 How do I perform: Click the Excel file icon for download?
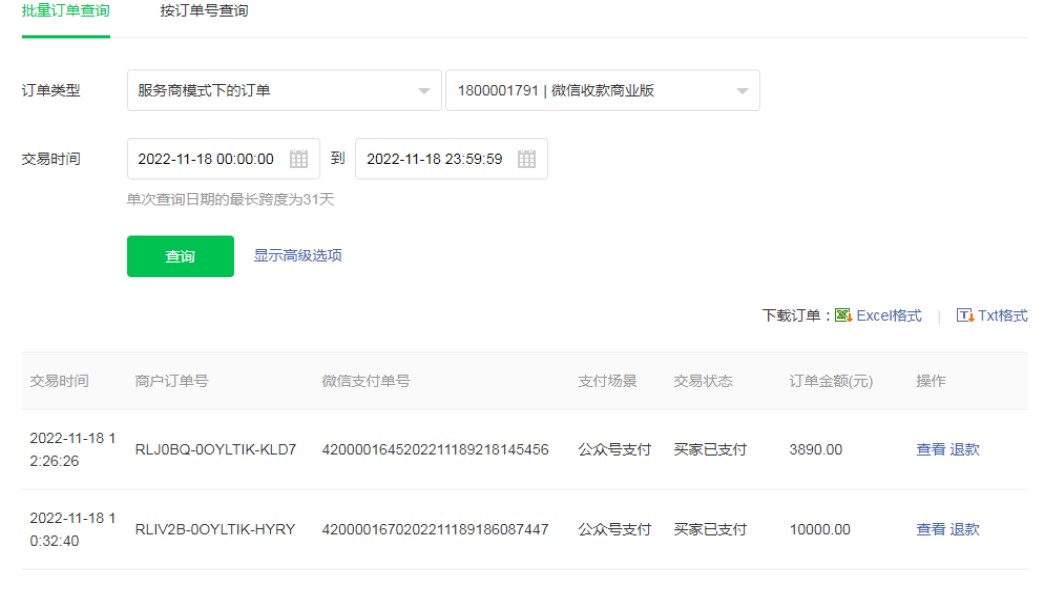click(843, 316)
